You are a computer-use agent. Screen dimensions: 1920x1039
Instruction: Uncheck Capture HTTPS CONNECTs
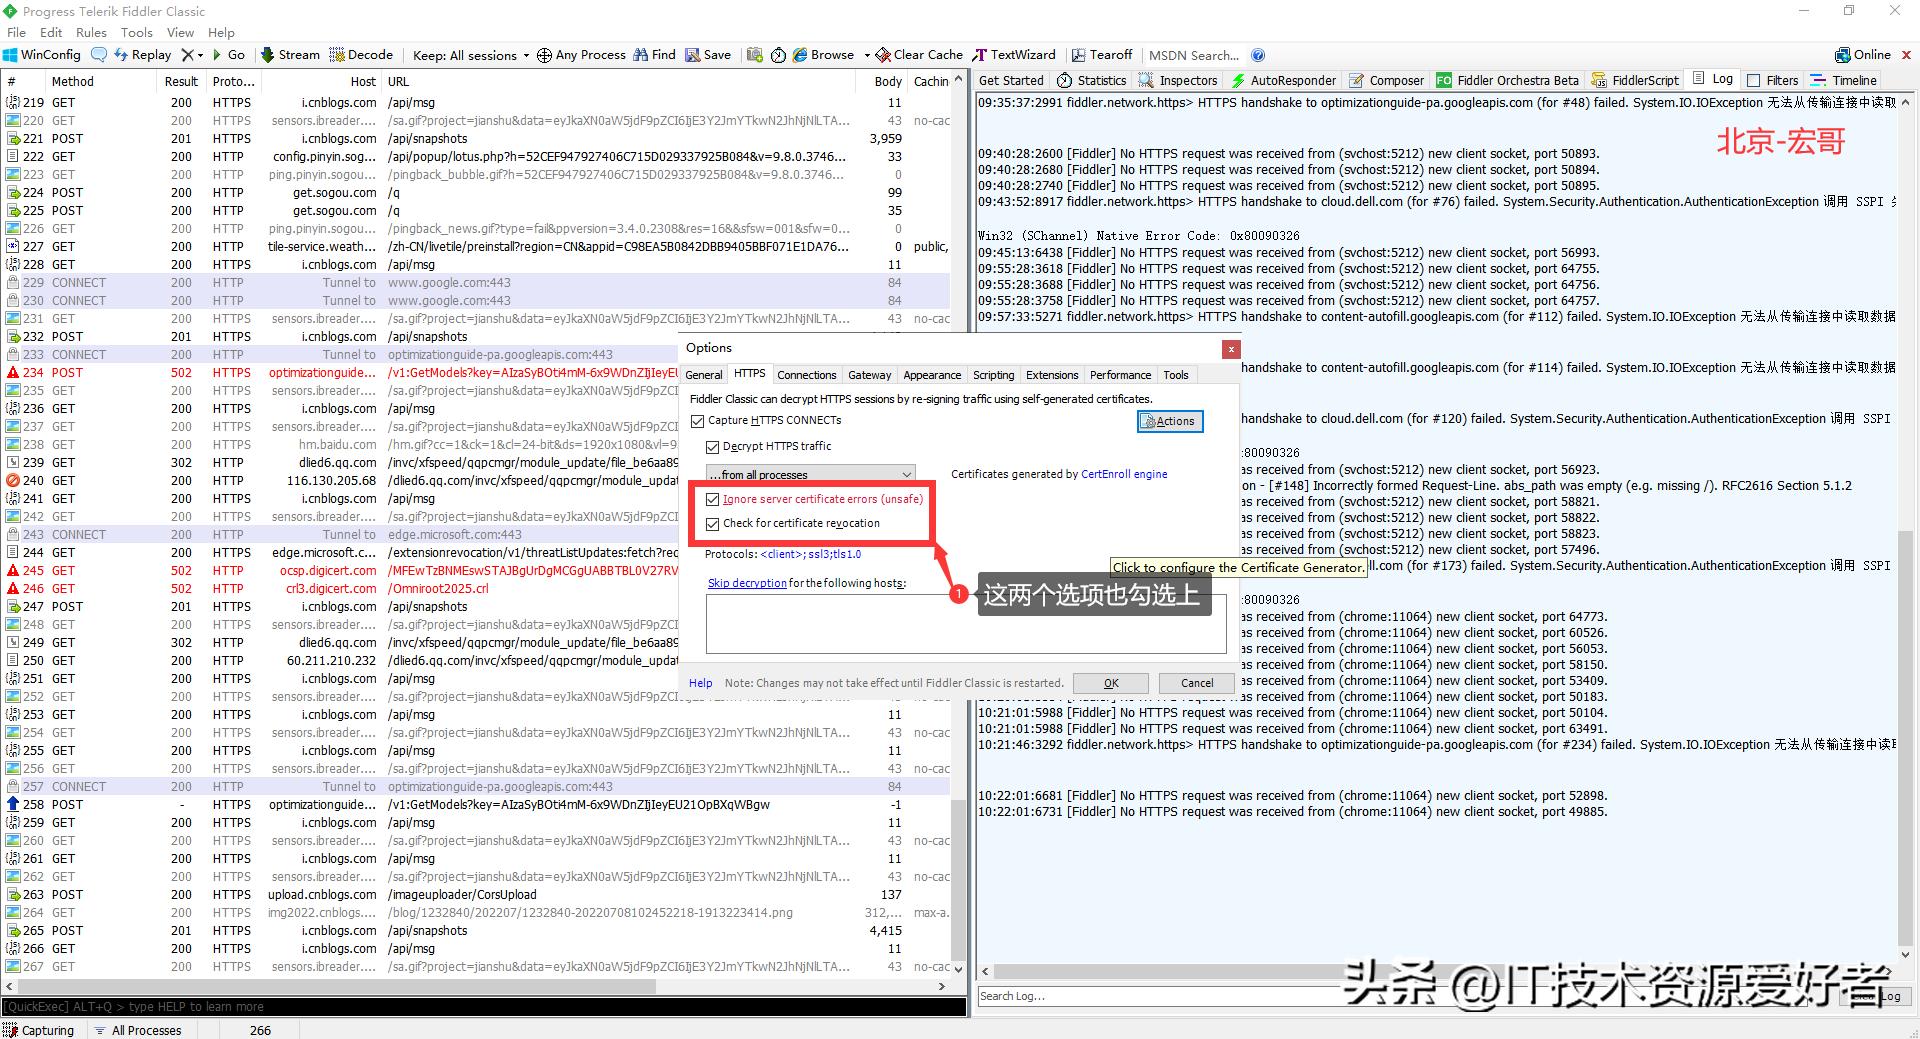coord(699,421)
